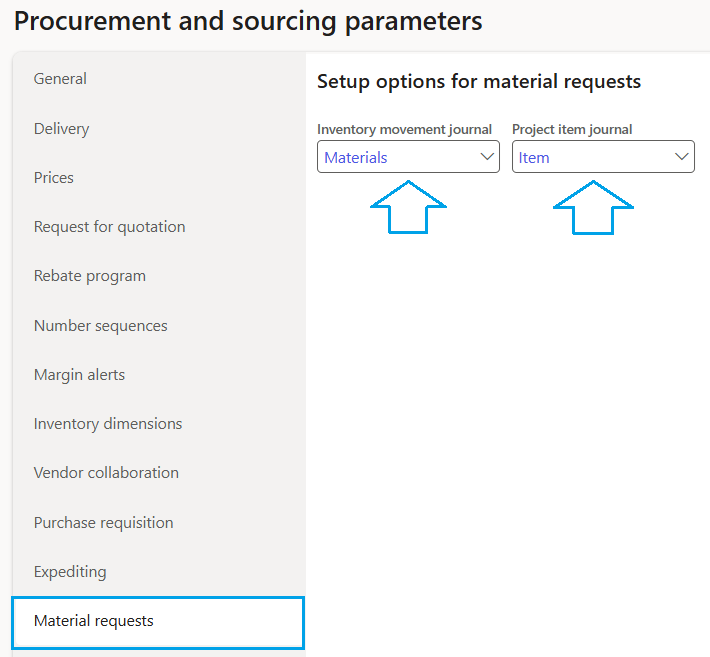Open the Number sequences tab
This screenshot has height=657, width=710.
pos(100,326)
